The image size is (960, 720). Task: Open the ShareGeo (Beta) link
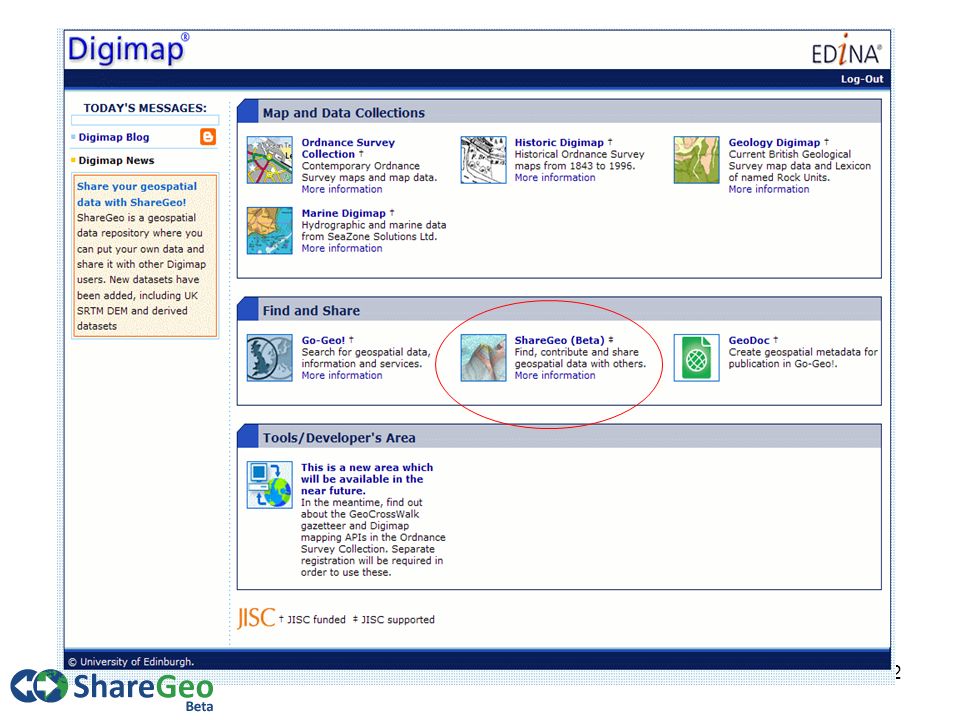[560, 340]
